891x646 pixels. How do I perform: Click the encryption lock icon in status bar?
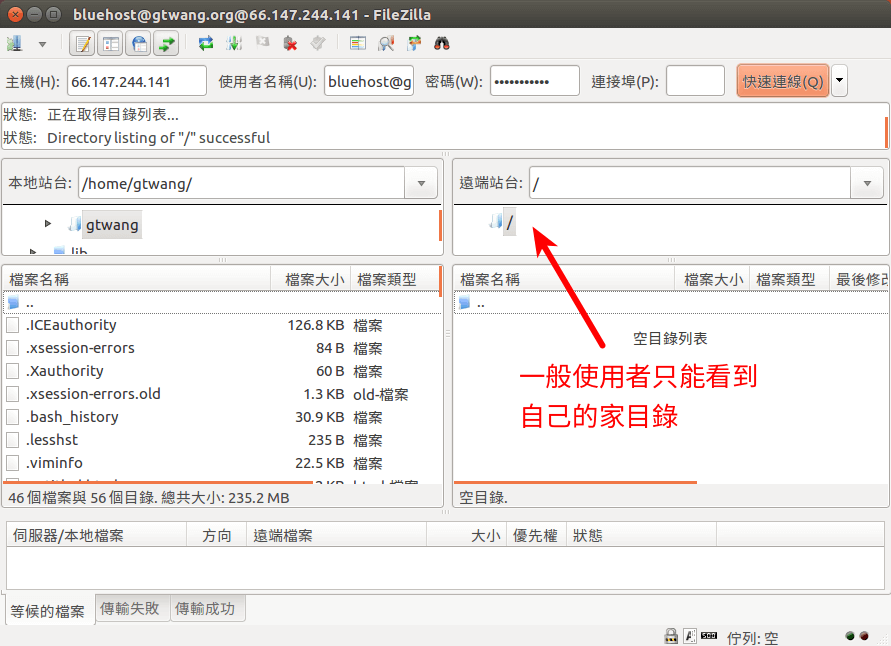coord(671,636)
